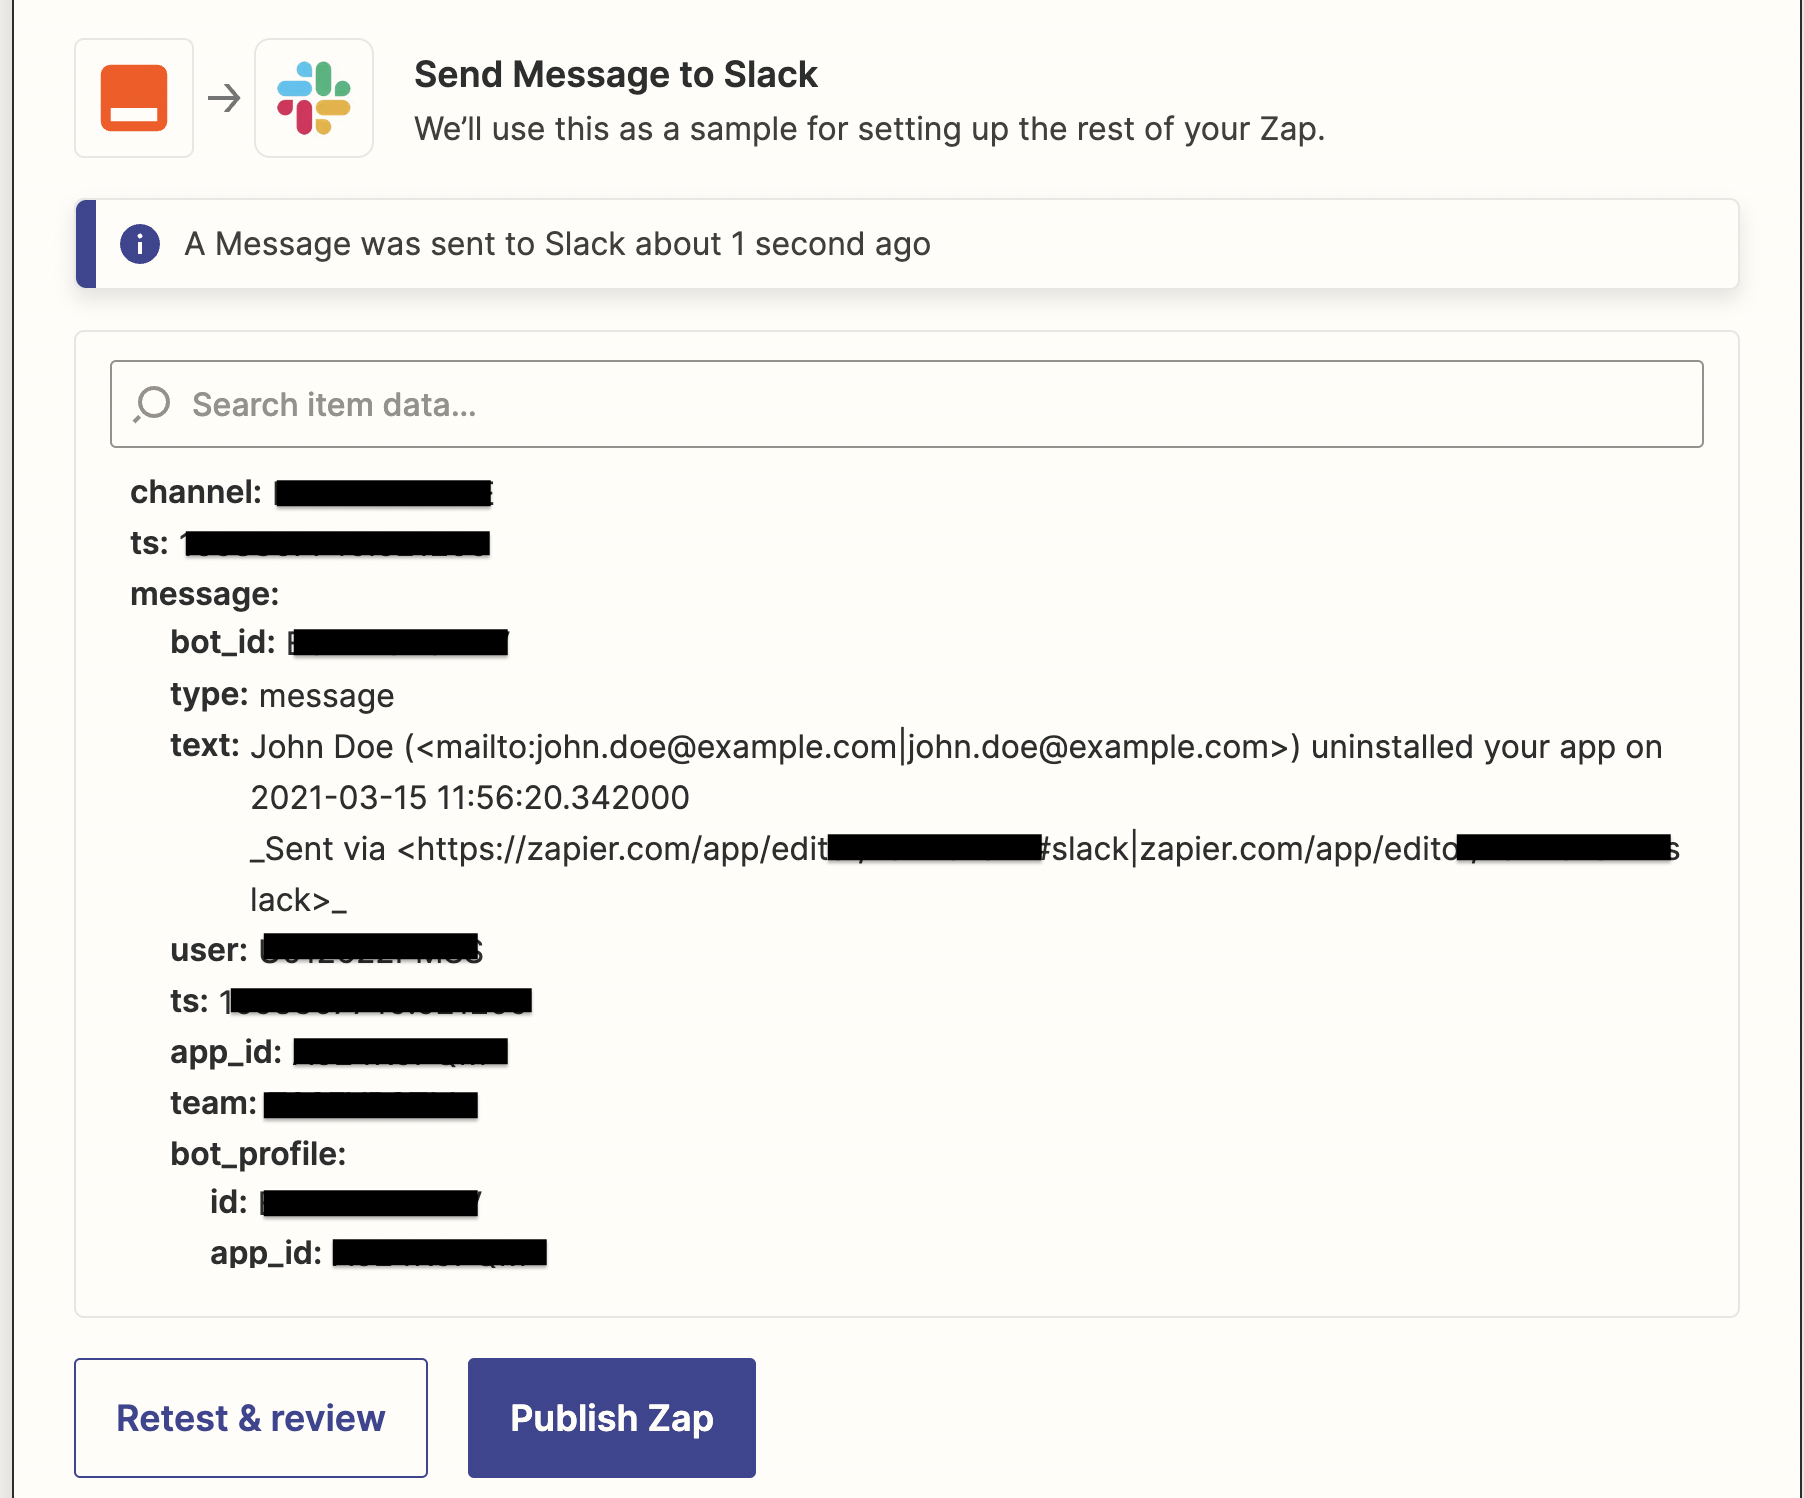Click the bot_profile key label
Screen dimensions: 1804x1498
point(258,1154)
